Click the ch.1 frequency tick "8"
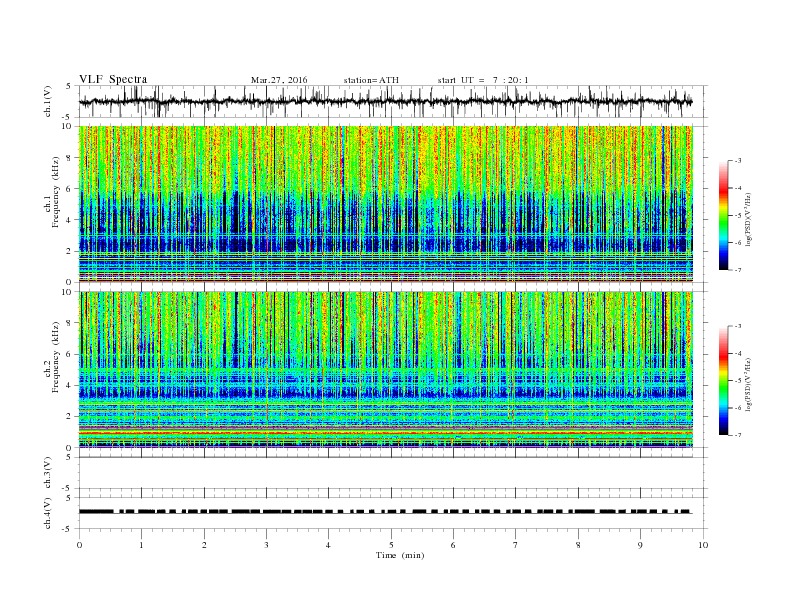The image size is (792, 612). [x=70, y=158]
